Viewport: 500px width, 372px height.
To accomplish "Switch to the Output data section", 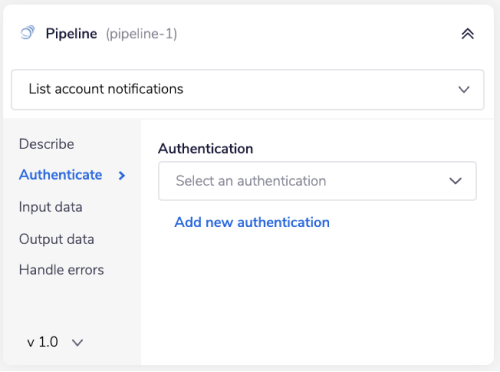I will 57,239.
